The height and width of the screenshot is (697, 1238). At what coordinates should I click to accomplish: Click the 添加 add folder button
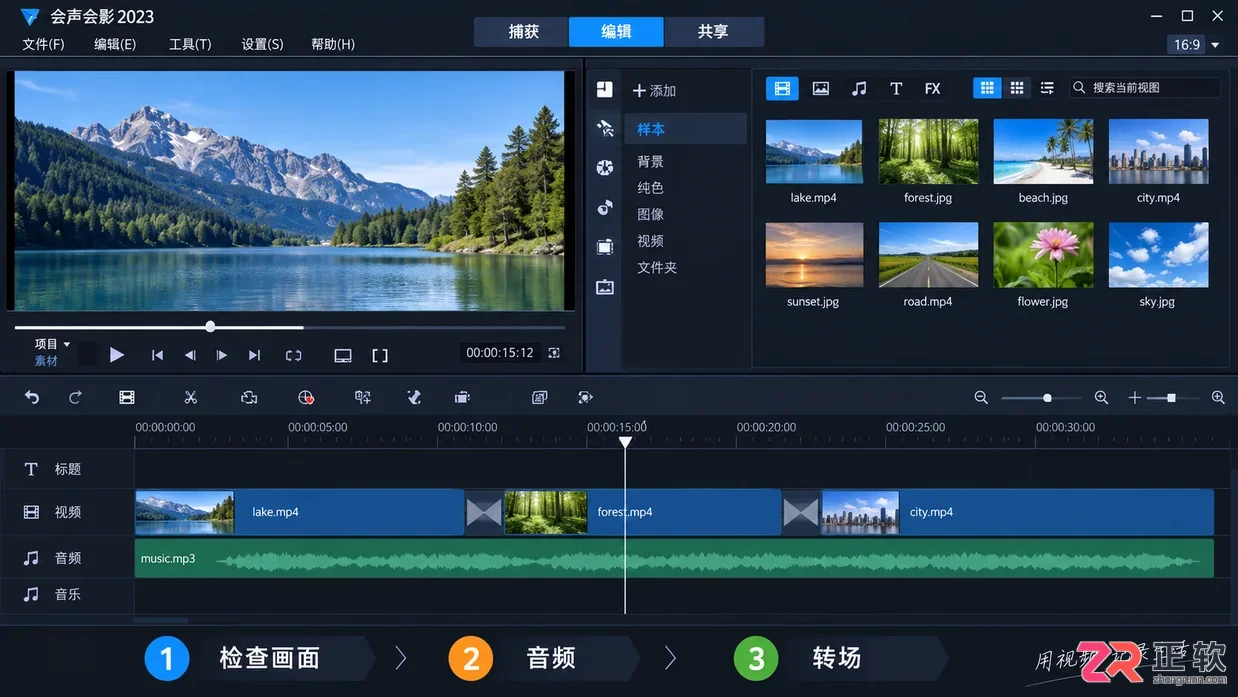click(655, 91)
